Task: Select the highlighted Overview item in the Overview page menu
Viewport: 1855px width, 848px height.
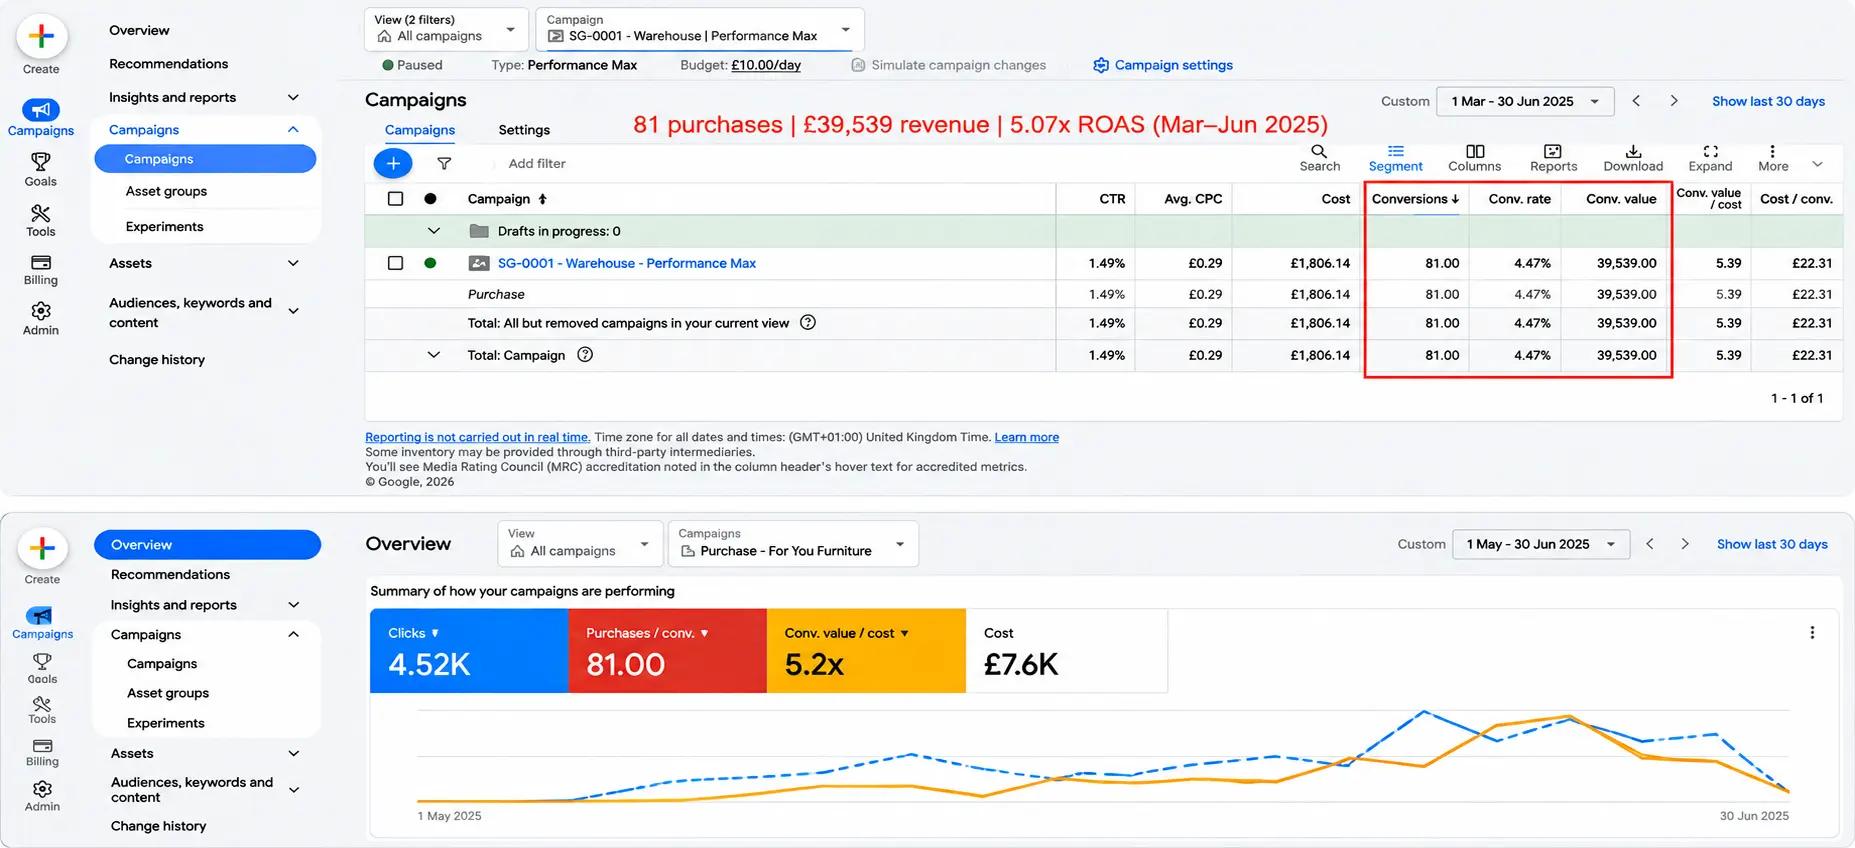Action: (207, 545)
